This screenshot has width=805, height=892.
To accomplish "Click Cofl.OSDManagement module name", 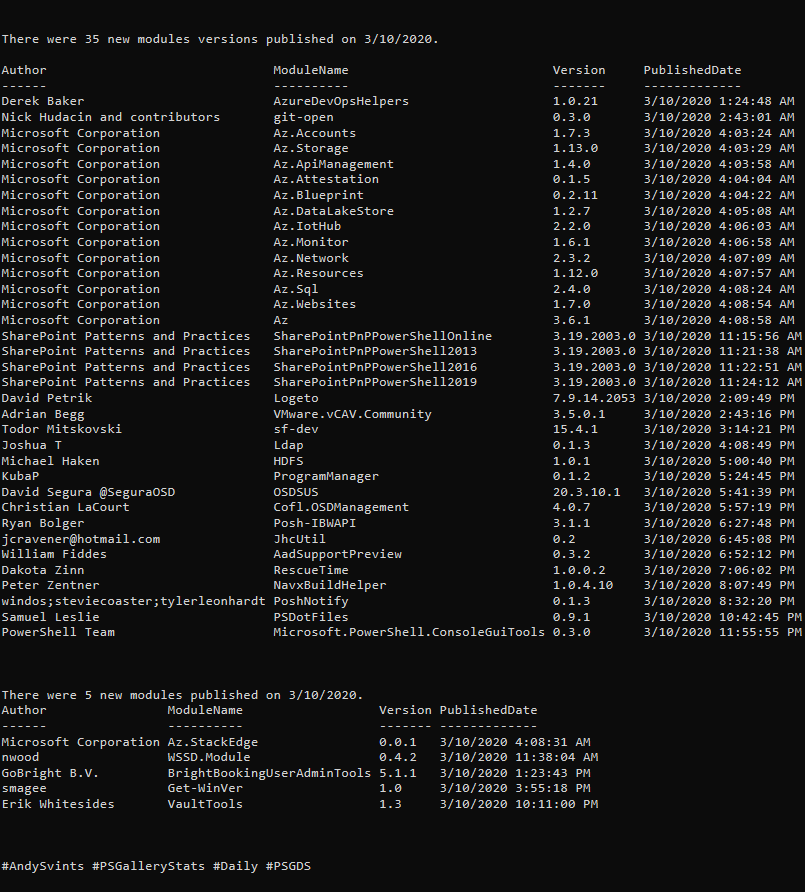I will (341, 507).
